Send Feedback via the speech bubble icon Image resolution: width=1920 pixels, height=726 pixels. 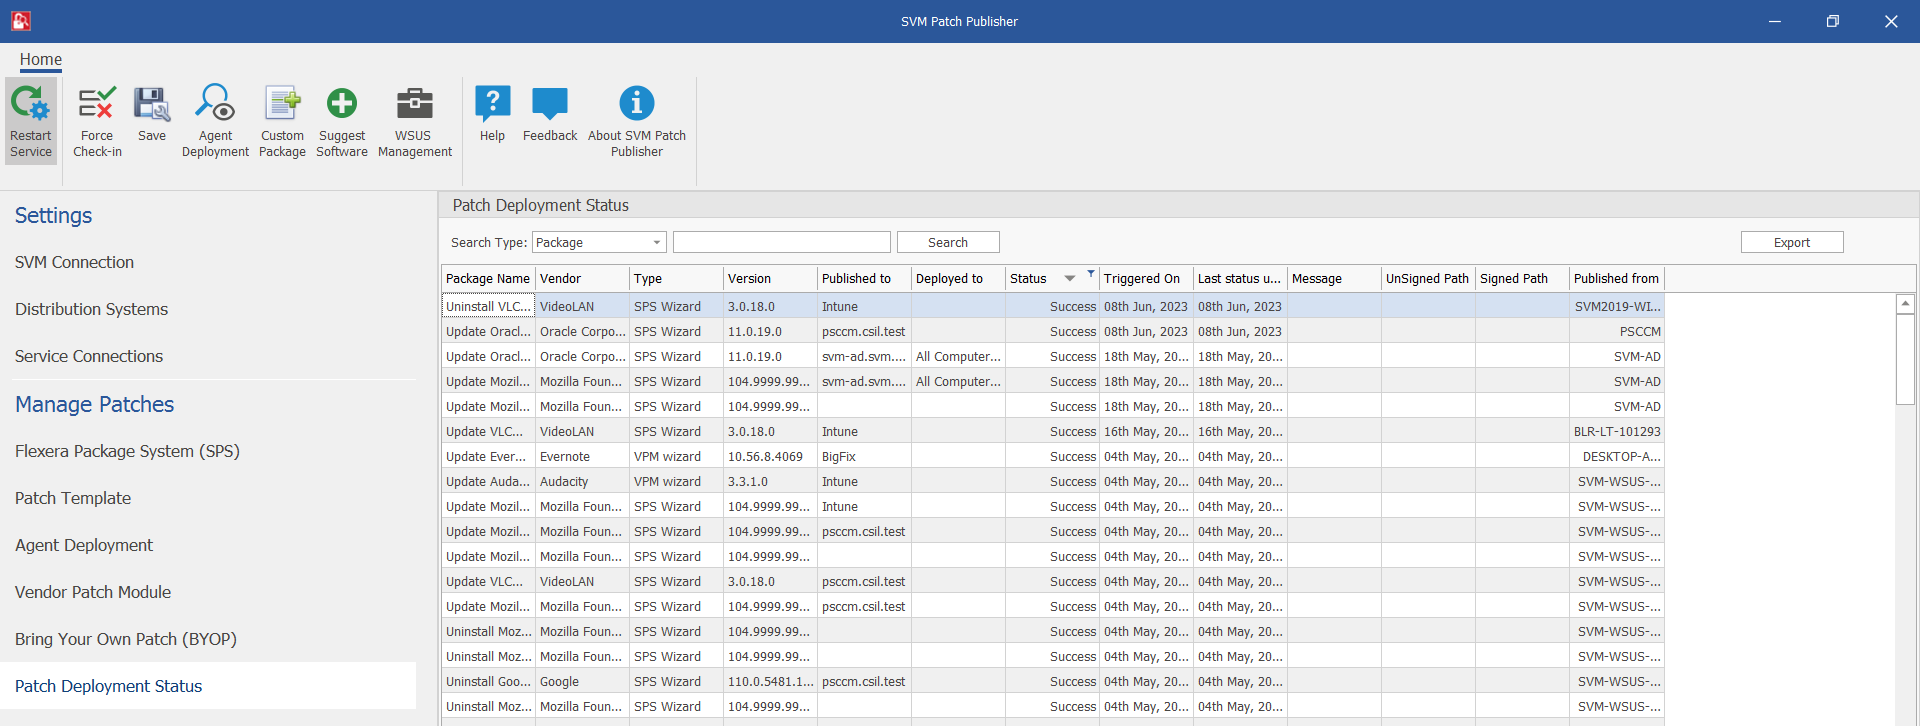pos(550,104)
